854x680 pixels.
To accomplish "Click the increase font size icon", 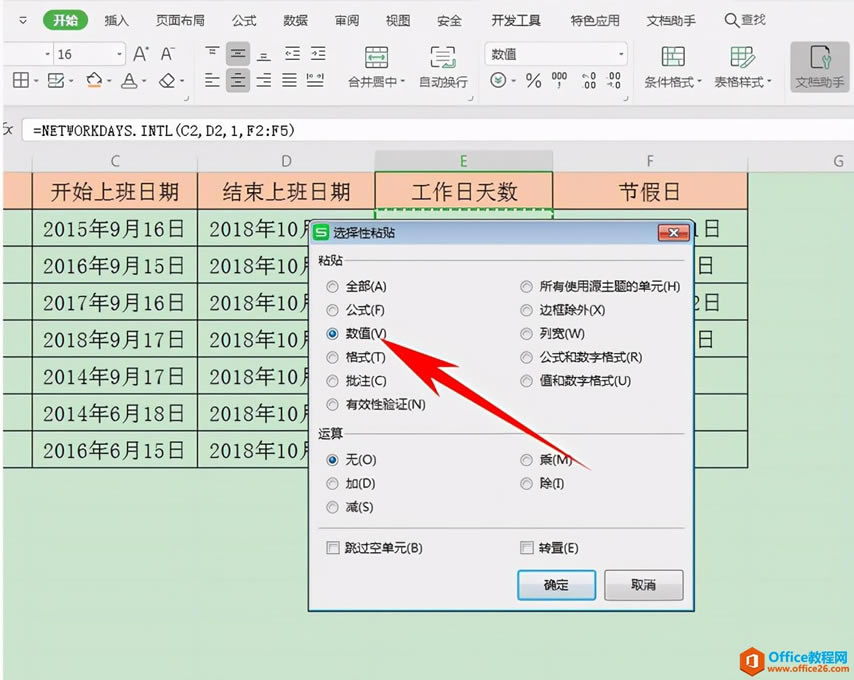I will [x=141, y=53].
